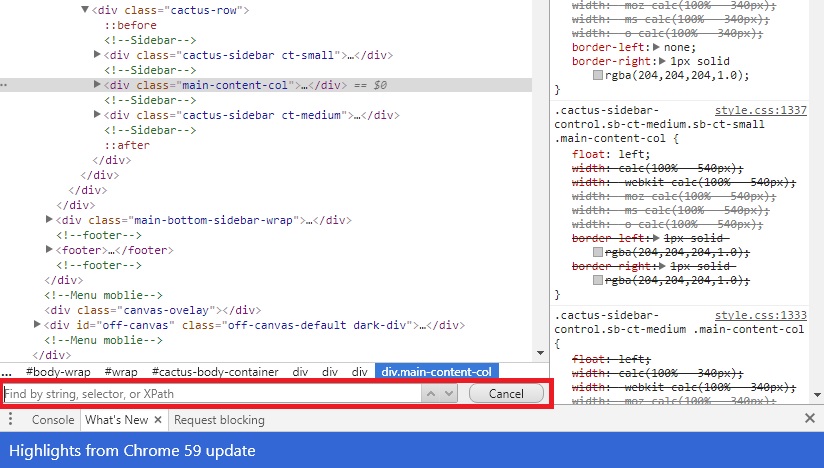Open style.css:1337 source link

[760, 110]
